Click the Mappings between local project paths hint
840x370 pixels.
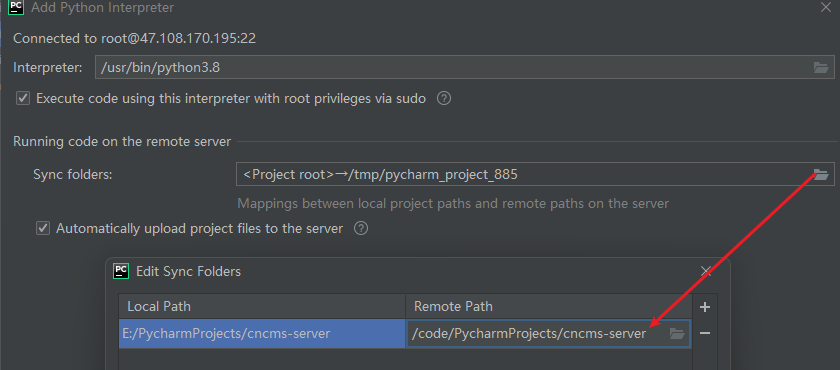coord(453,203)
